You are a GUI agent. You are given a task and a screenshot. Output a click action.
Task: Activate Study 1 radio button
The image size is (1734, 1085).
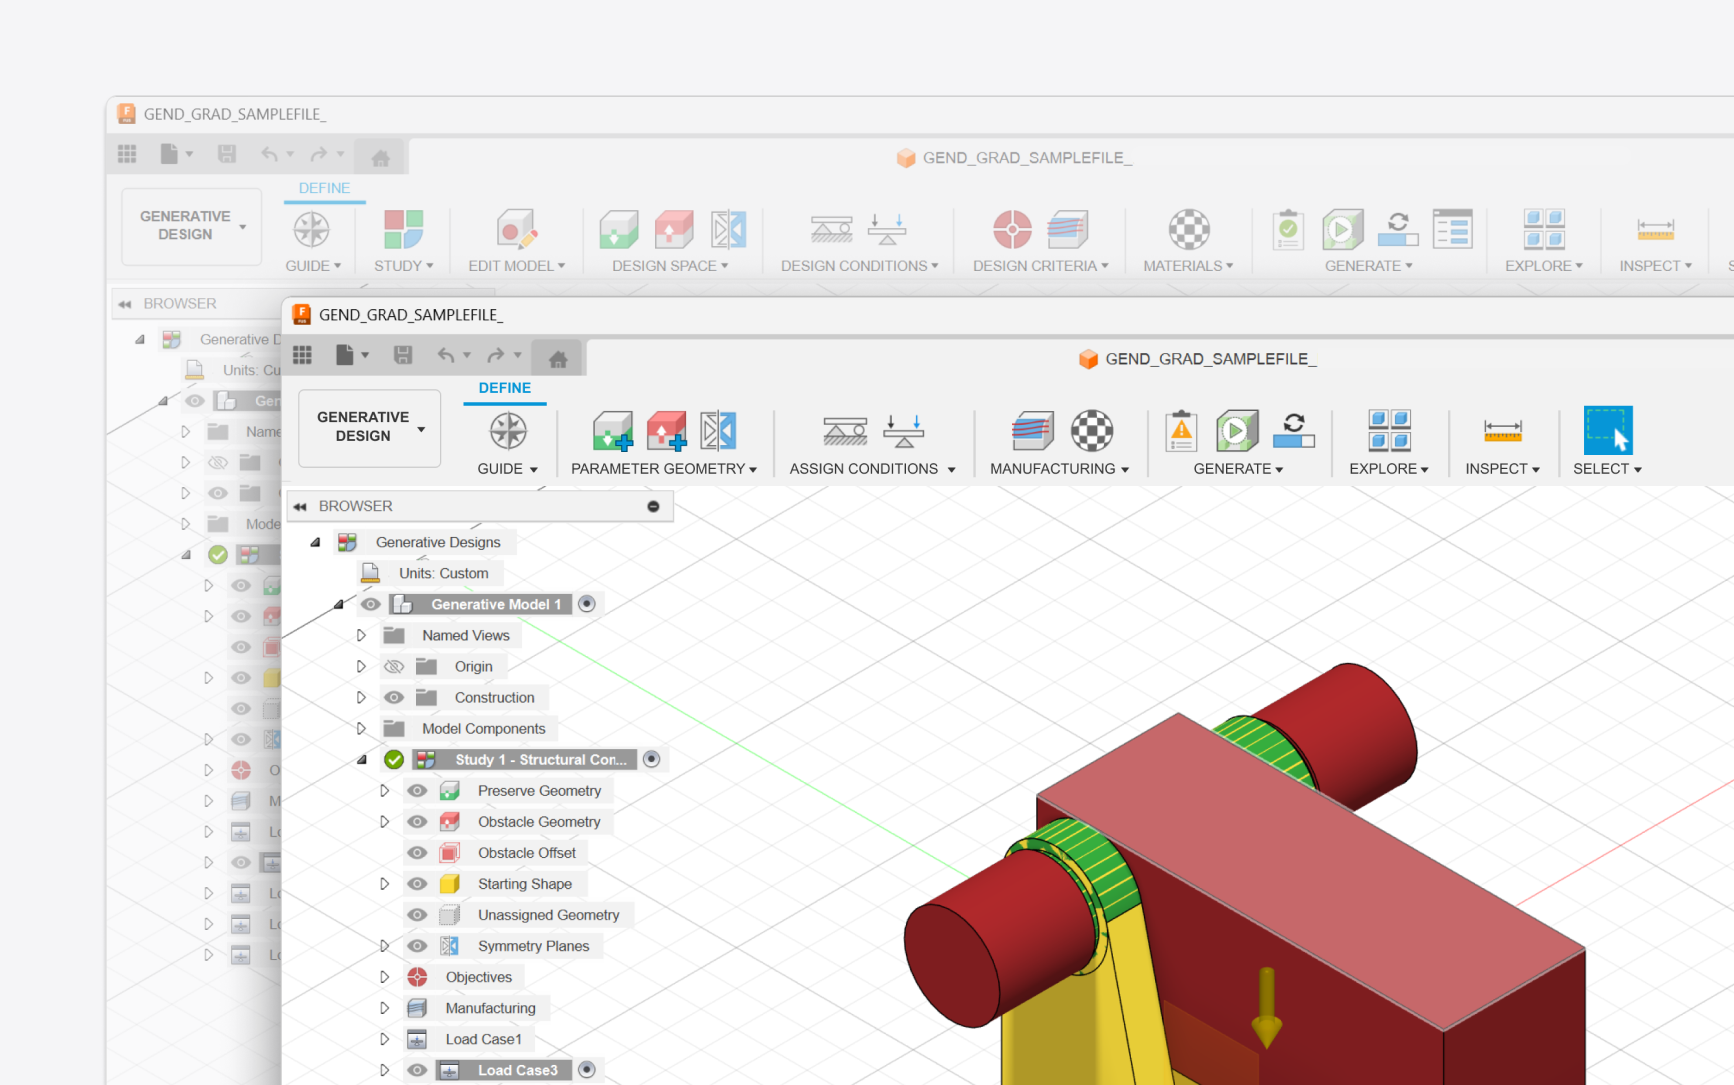tap(652, 759)
